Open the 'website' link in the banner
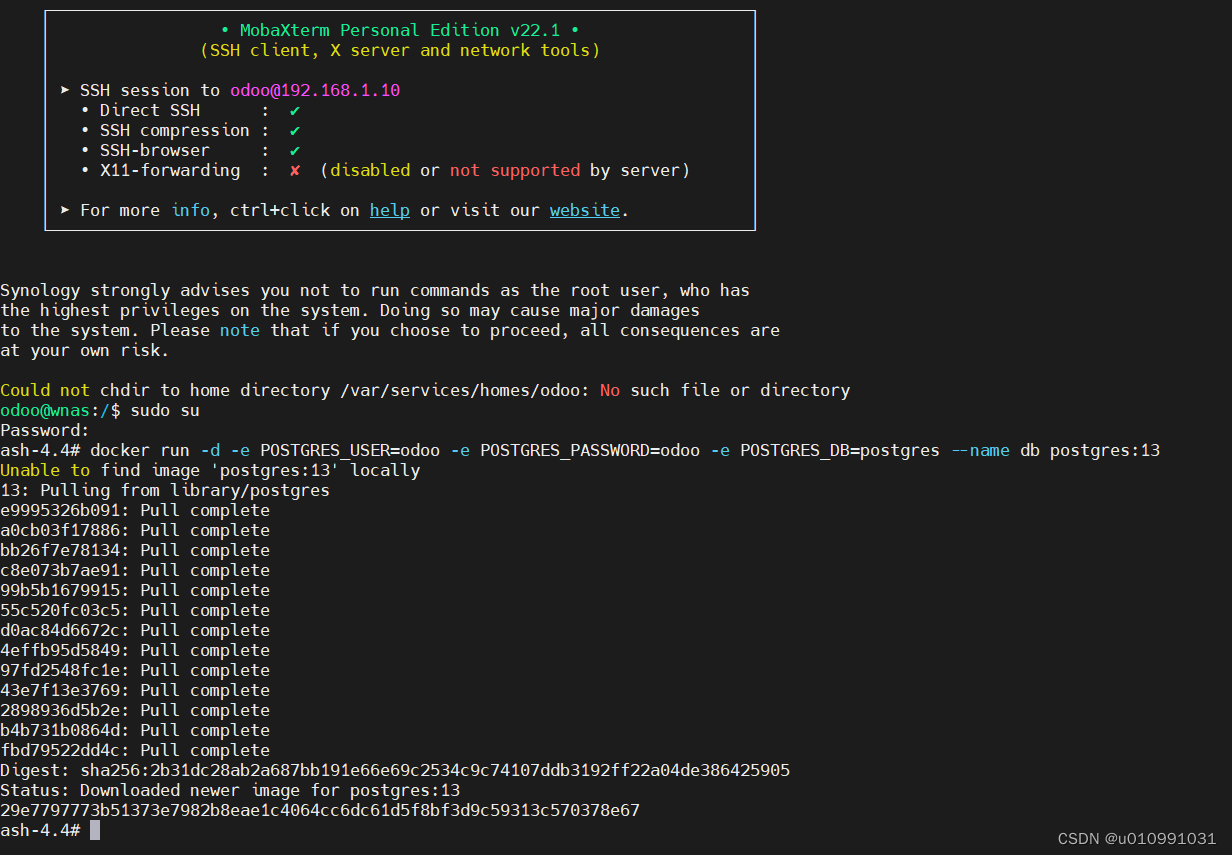 pyautogui.click(x=584, y=210)
